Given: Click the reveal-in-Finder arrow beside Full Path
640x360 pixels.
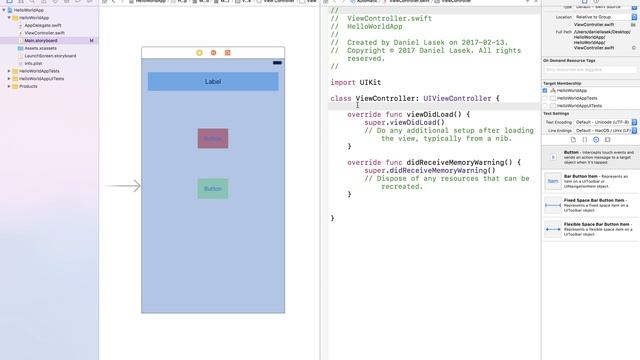Looking at the screenshot, I should 634,48.
